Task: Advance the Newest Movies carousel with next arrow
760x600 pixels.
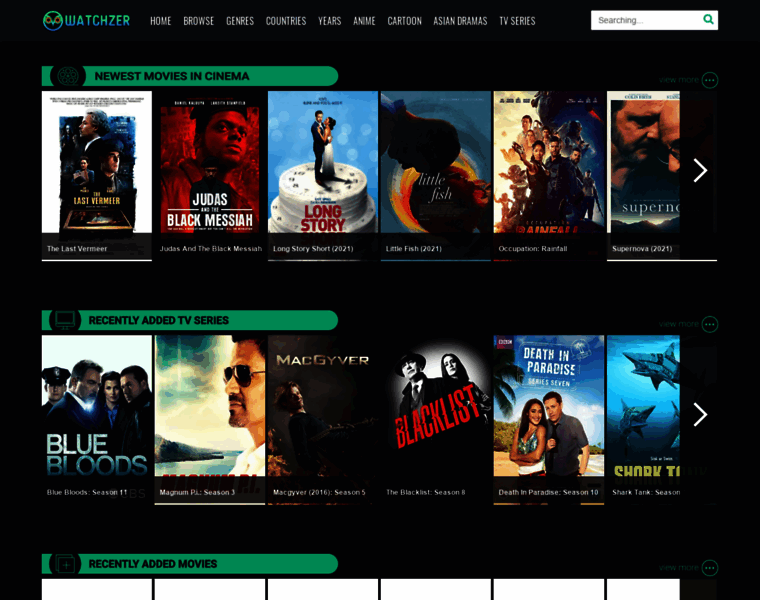Action: [x=700, y=171]
